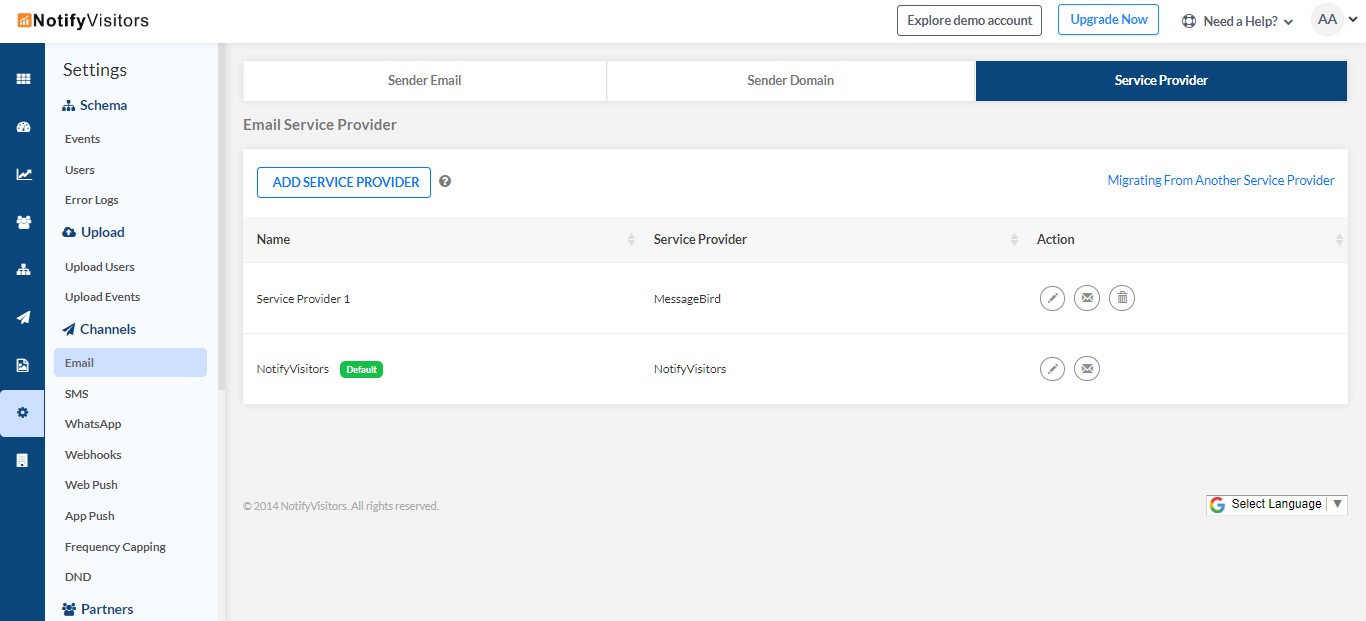Image resolution: width=1366 pixels, height=621 pixels.
Task: Switch to the Sender Email tab
Action: click(x=425, y=81)
